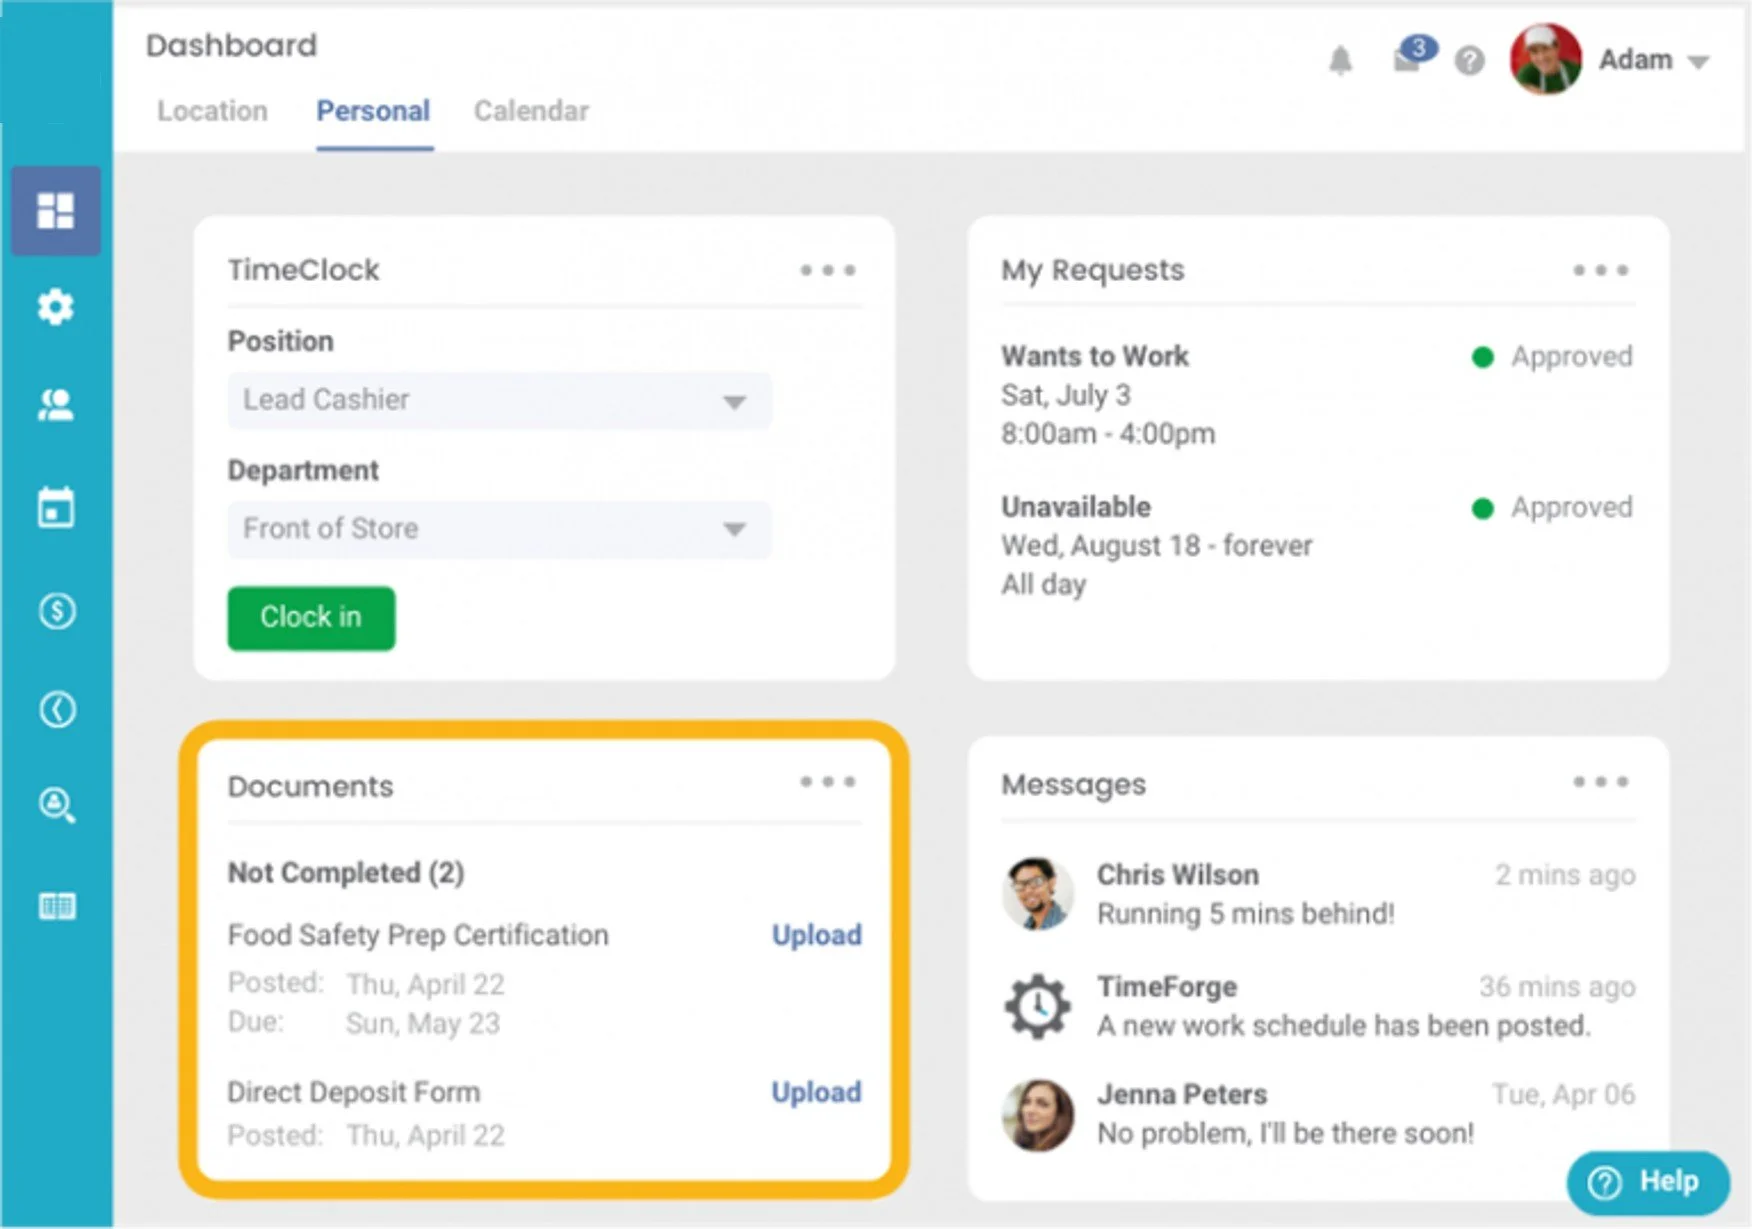Expand the Adam account dropdown arrow
Screen dimensions: 1752x1229
1697,62
